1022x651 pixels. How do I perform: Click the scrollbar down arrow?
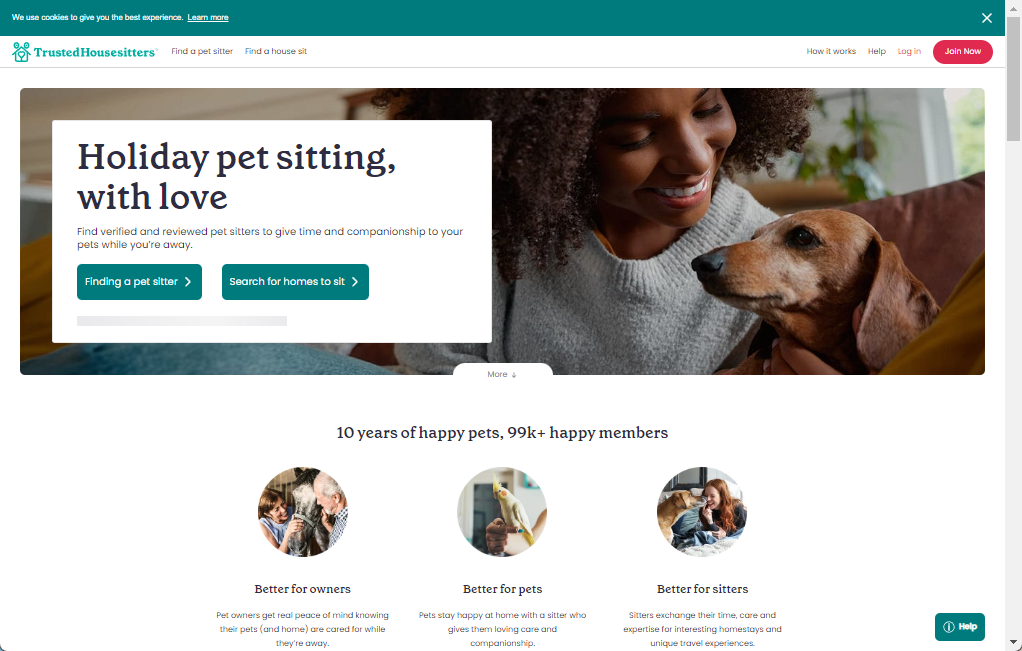click(1014, 643)
